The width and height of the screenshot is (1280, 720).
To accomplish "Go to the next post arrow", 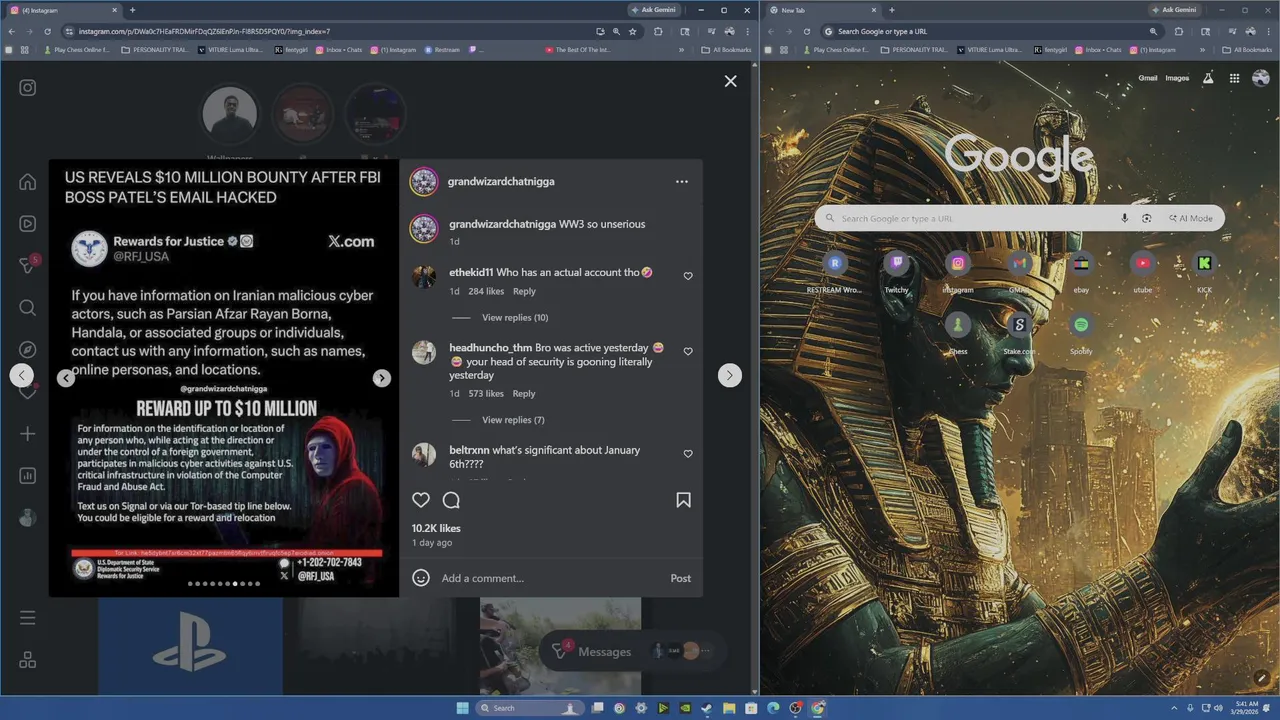I will [730, 375].
